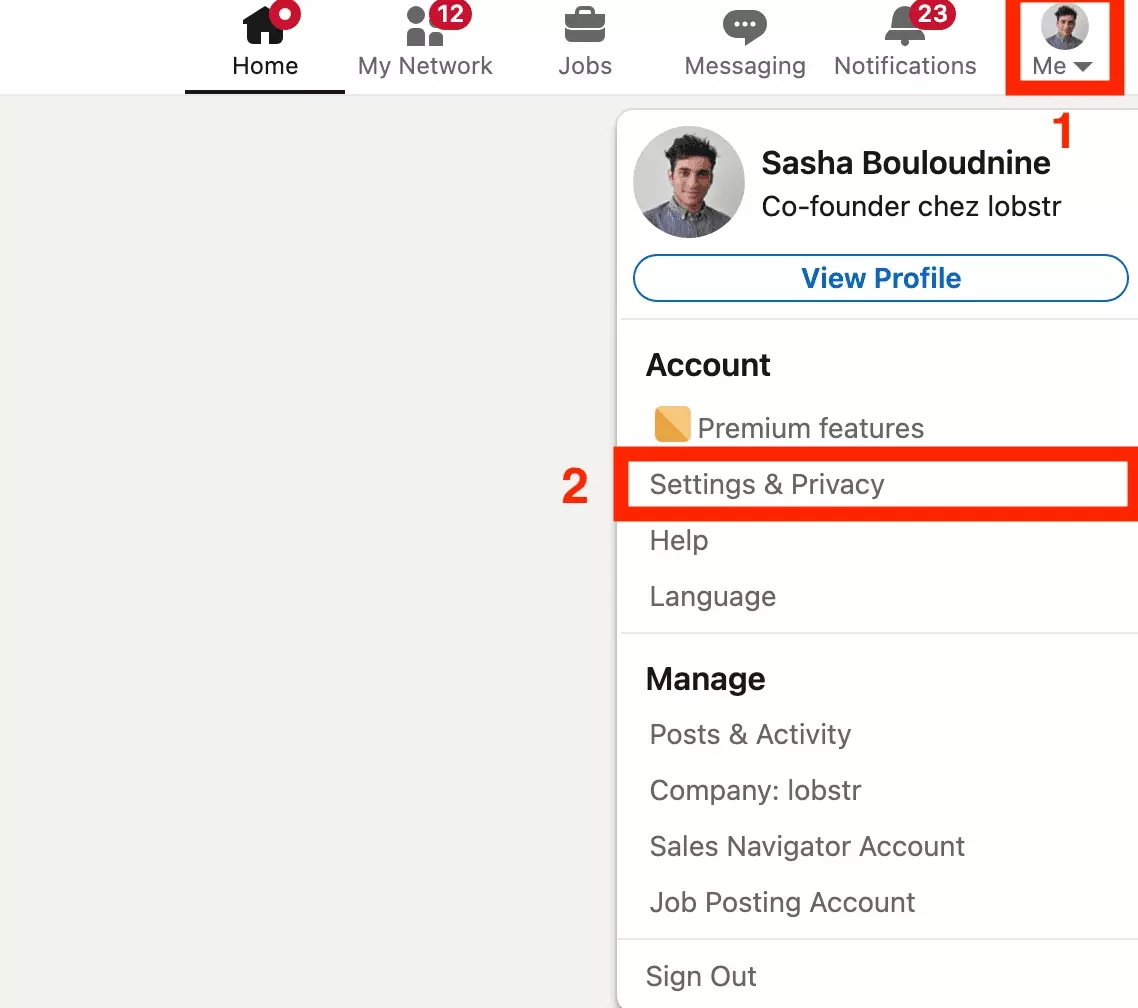Open the Premium features icon
The width and height of the screenshot is (1138, 1008).
tap(672, 424)
